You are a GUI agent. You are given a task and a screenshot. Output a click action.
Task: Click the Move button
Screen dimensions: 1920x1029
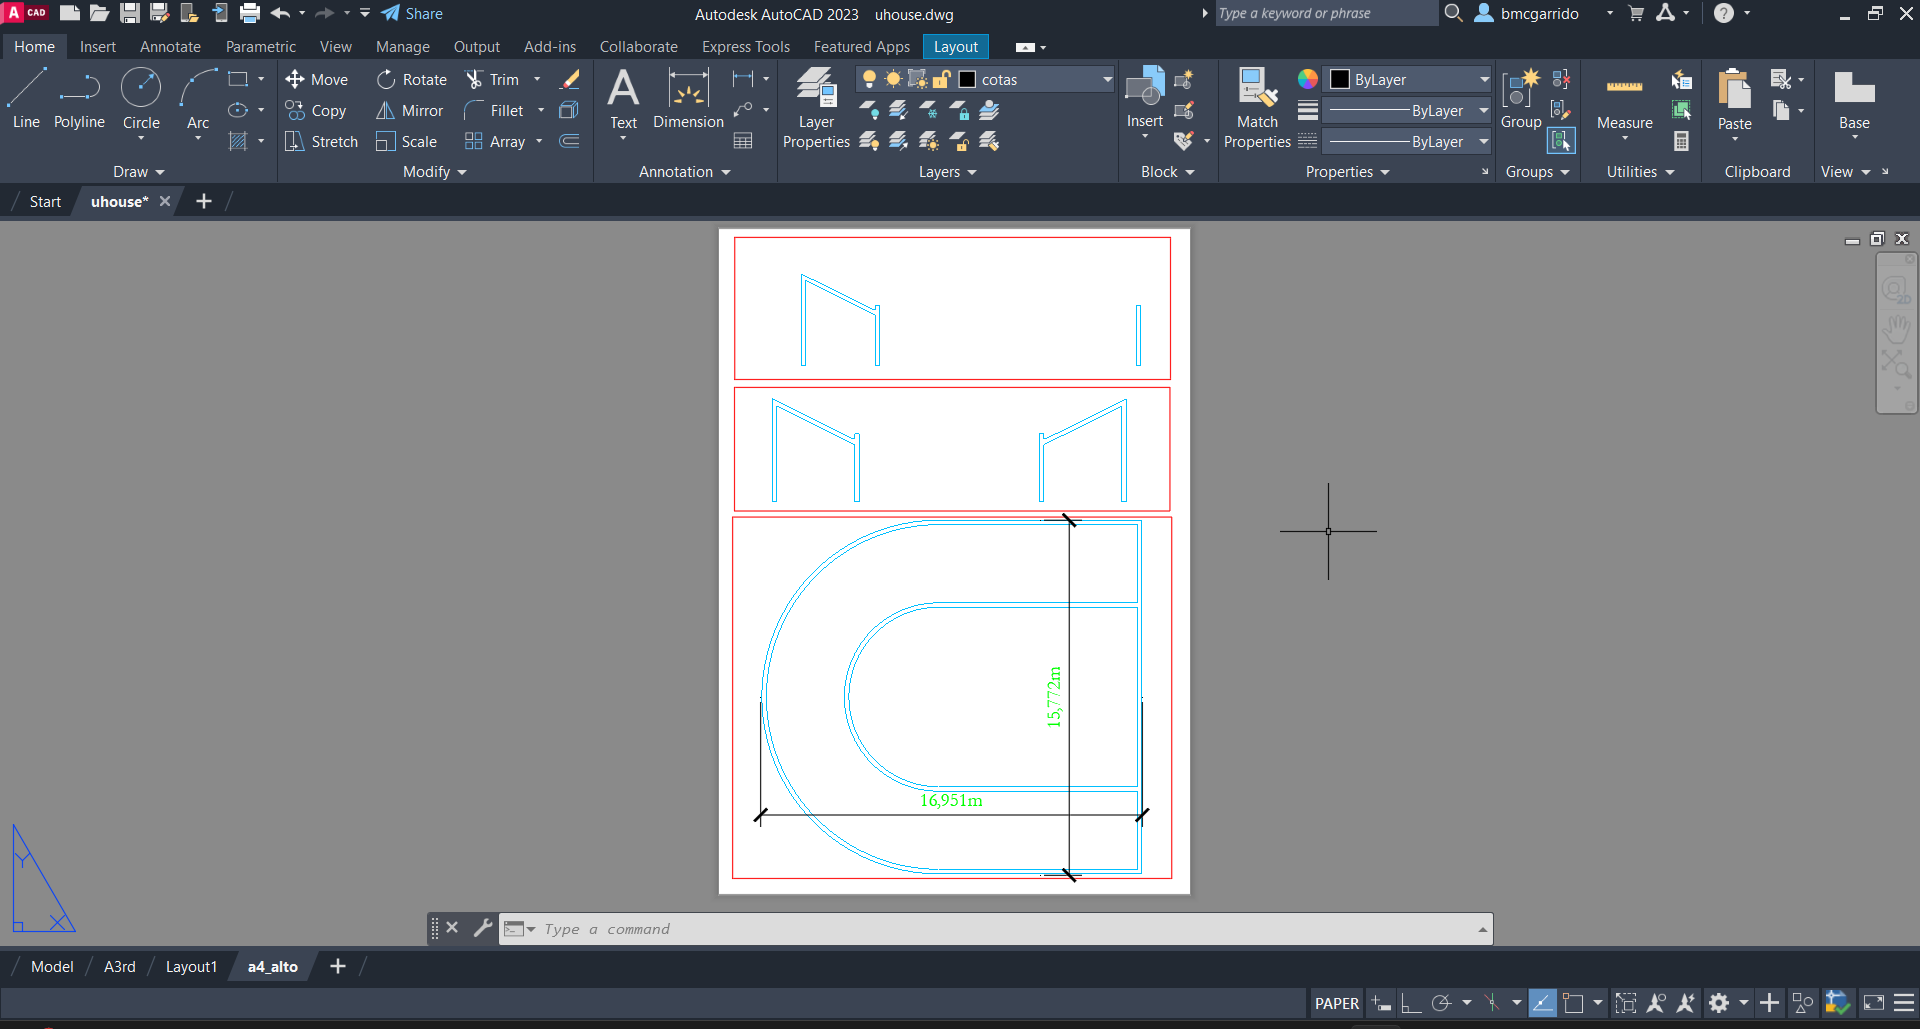tap(317, 79)
